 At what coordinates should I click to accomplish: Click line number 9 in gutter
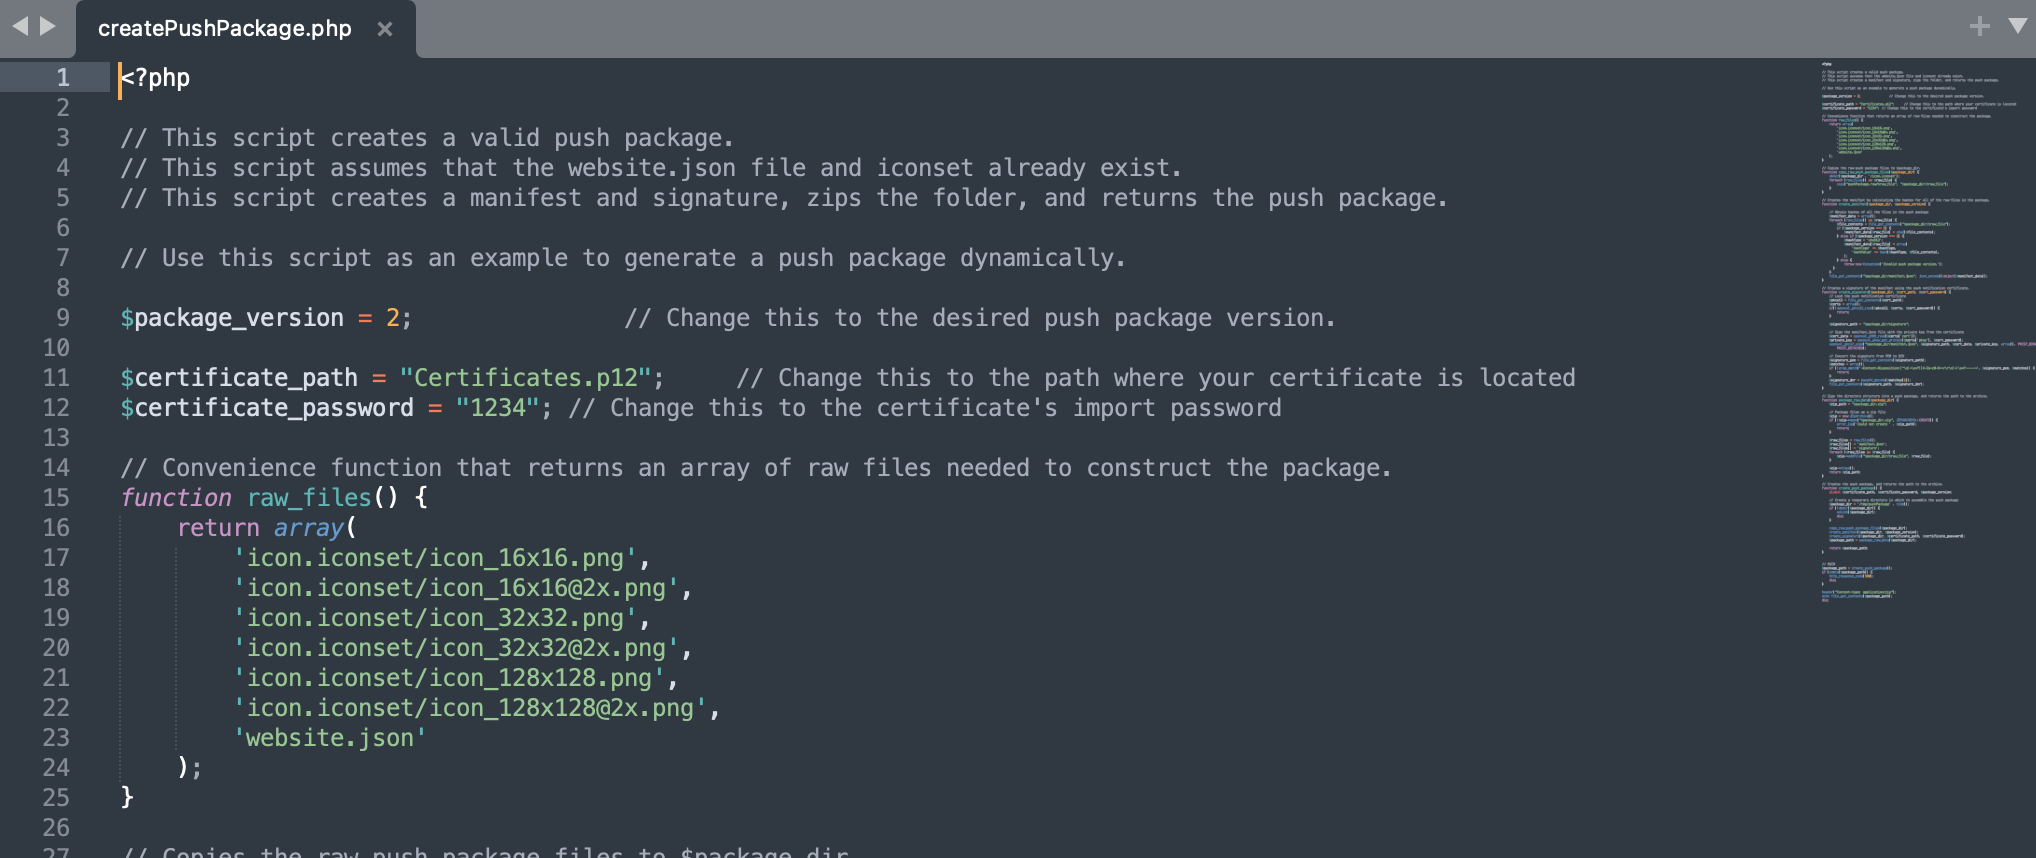pos(63,318)
